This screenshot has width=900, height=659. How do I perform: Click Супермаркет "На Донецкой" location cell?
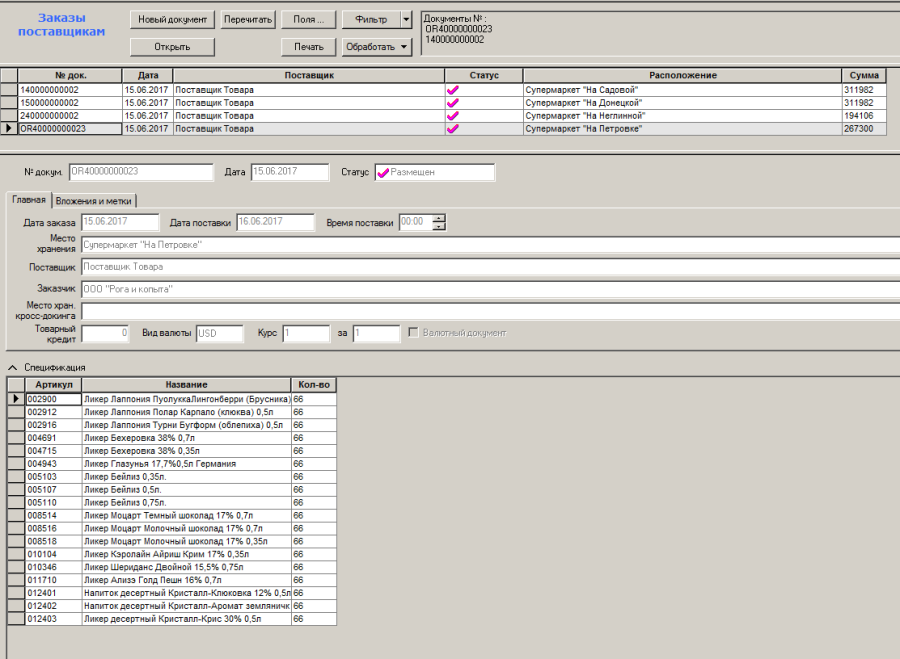pos(682,103)
